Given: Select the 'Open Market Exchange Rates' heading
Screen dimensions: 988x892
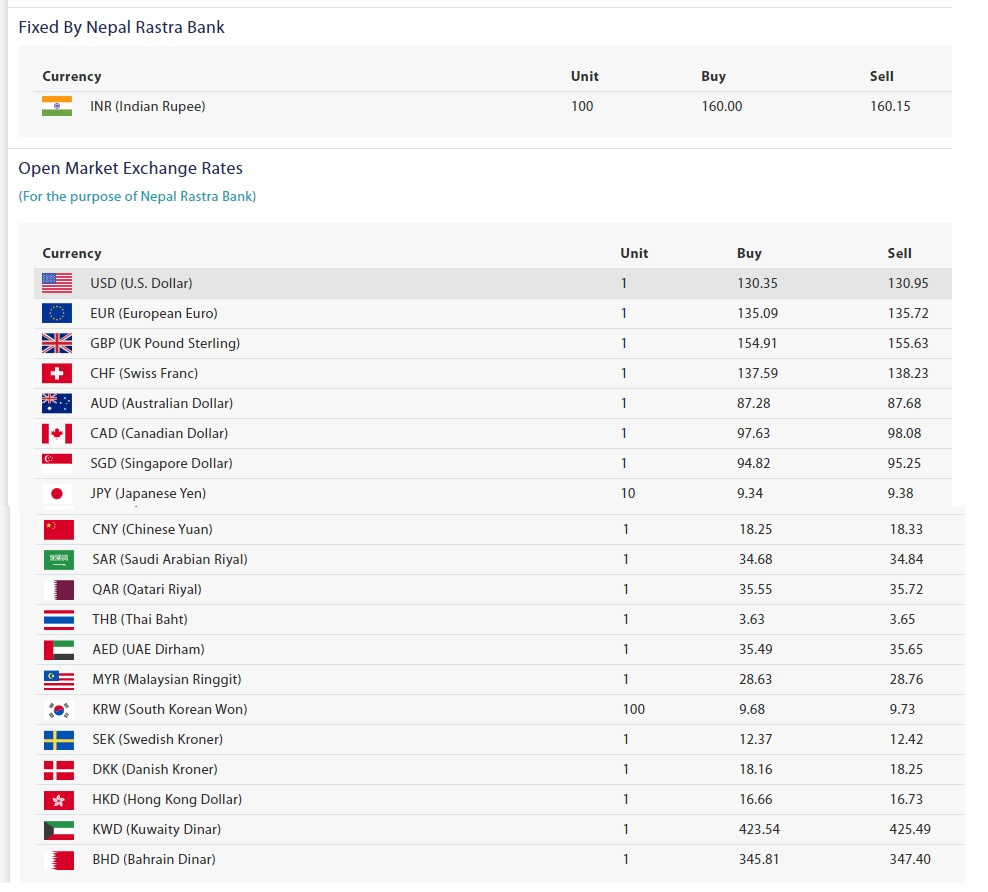Looking at the screenshot, I should point(130,168).
